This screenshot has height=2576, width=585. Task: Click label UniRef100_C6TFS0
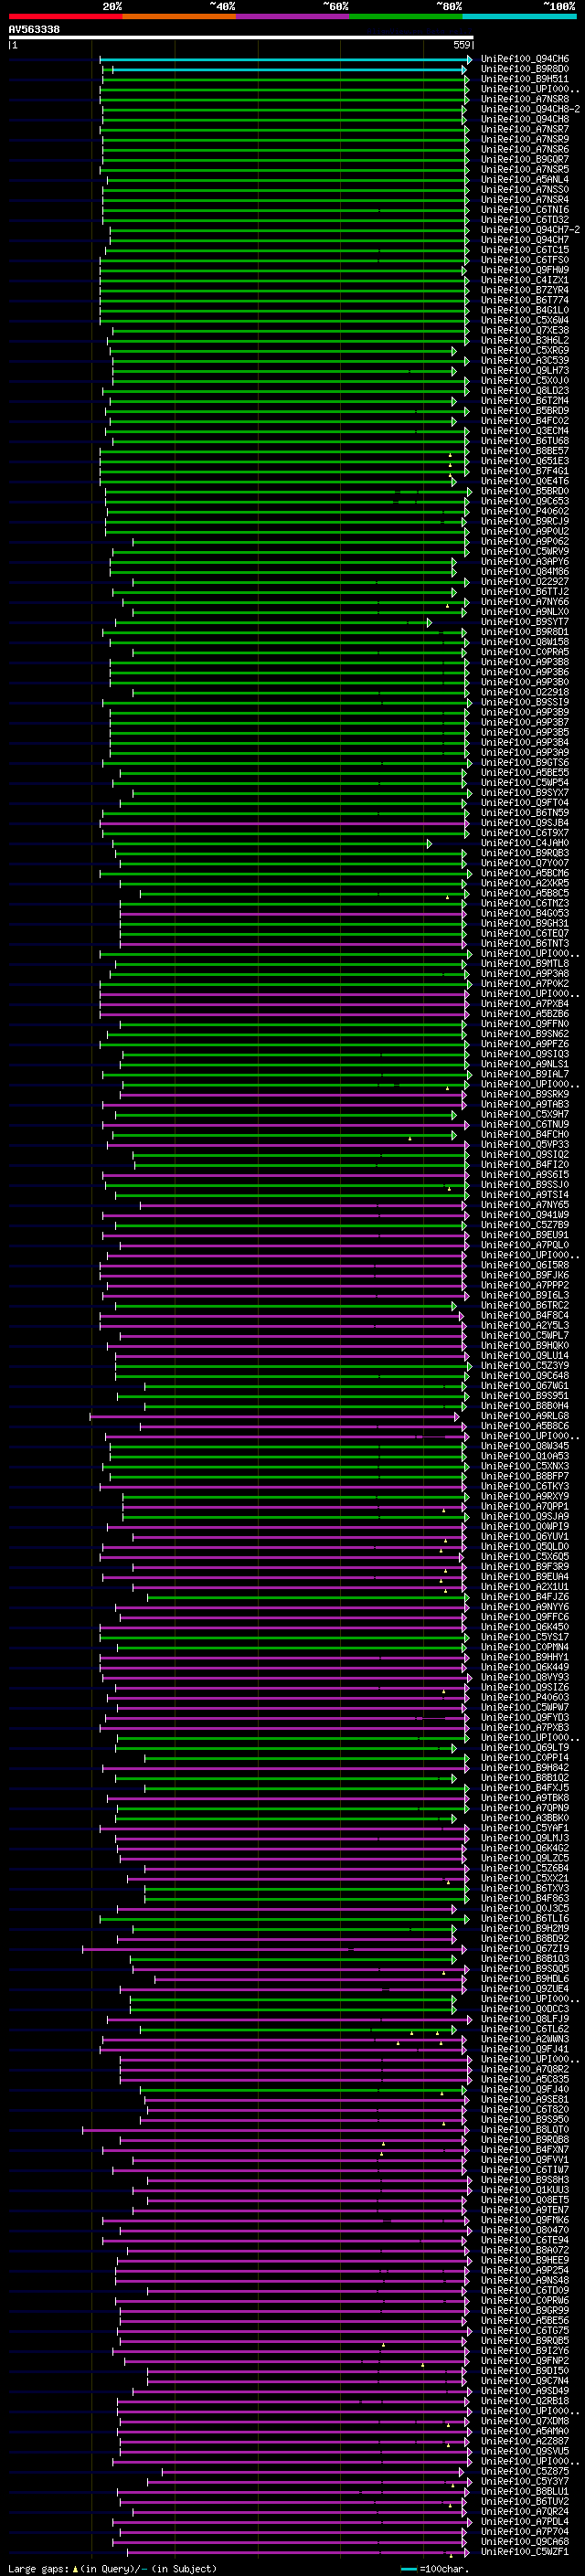[525, 260]
